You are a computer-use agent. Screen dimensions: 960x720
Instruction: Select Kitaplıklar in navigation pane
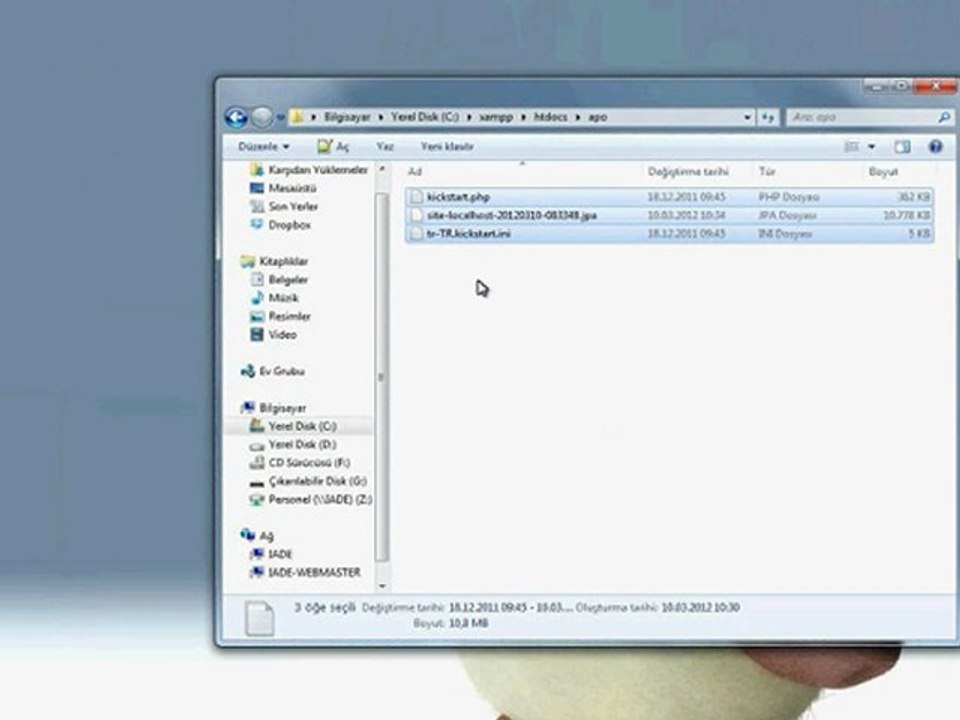pos(274,261)
